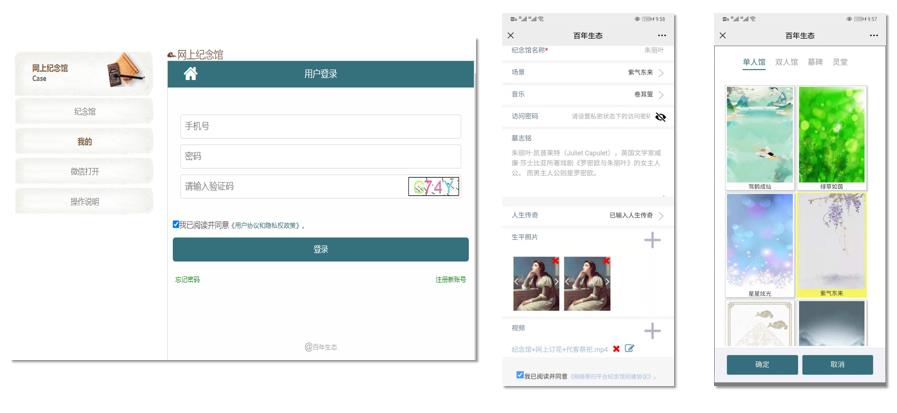Click the edit icon next to the mp4 file
This screenshot has width=897, height=413.
tap(630, 349)
